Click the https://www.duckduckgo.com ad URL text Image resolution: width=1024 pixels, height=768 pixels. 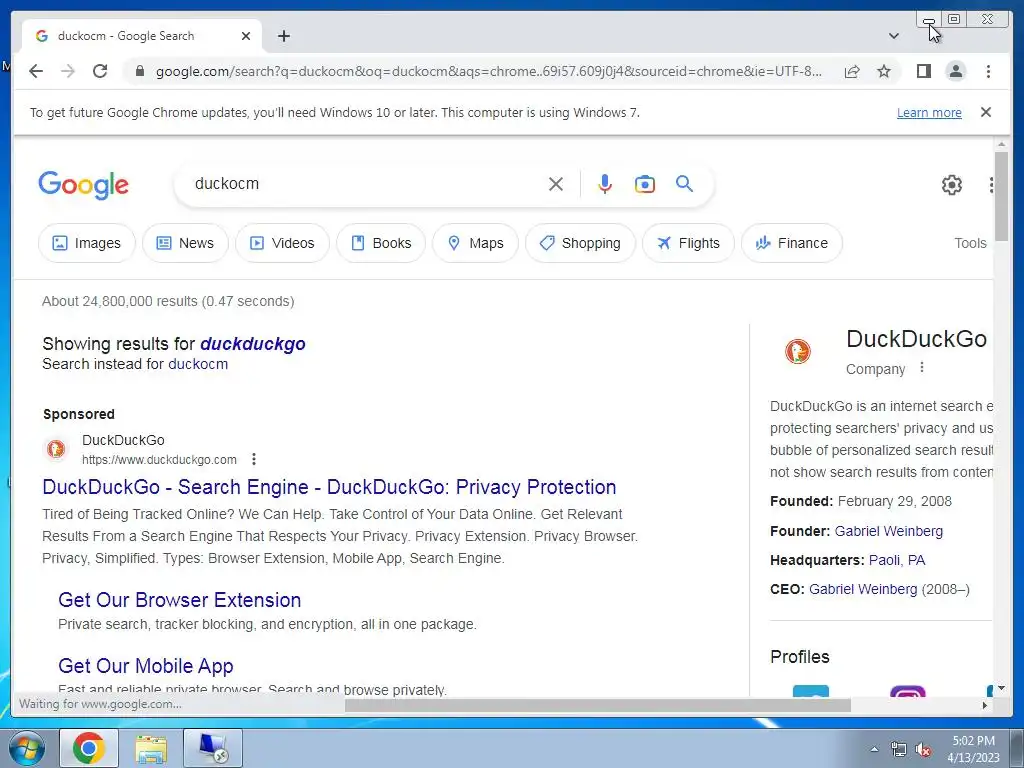pyautogui.click(x=159, y=460)
